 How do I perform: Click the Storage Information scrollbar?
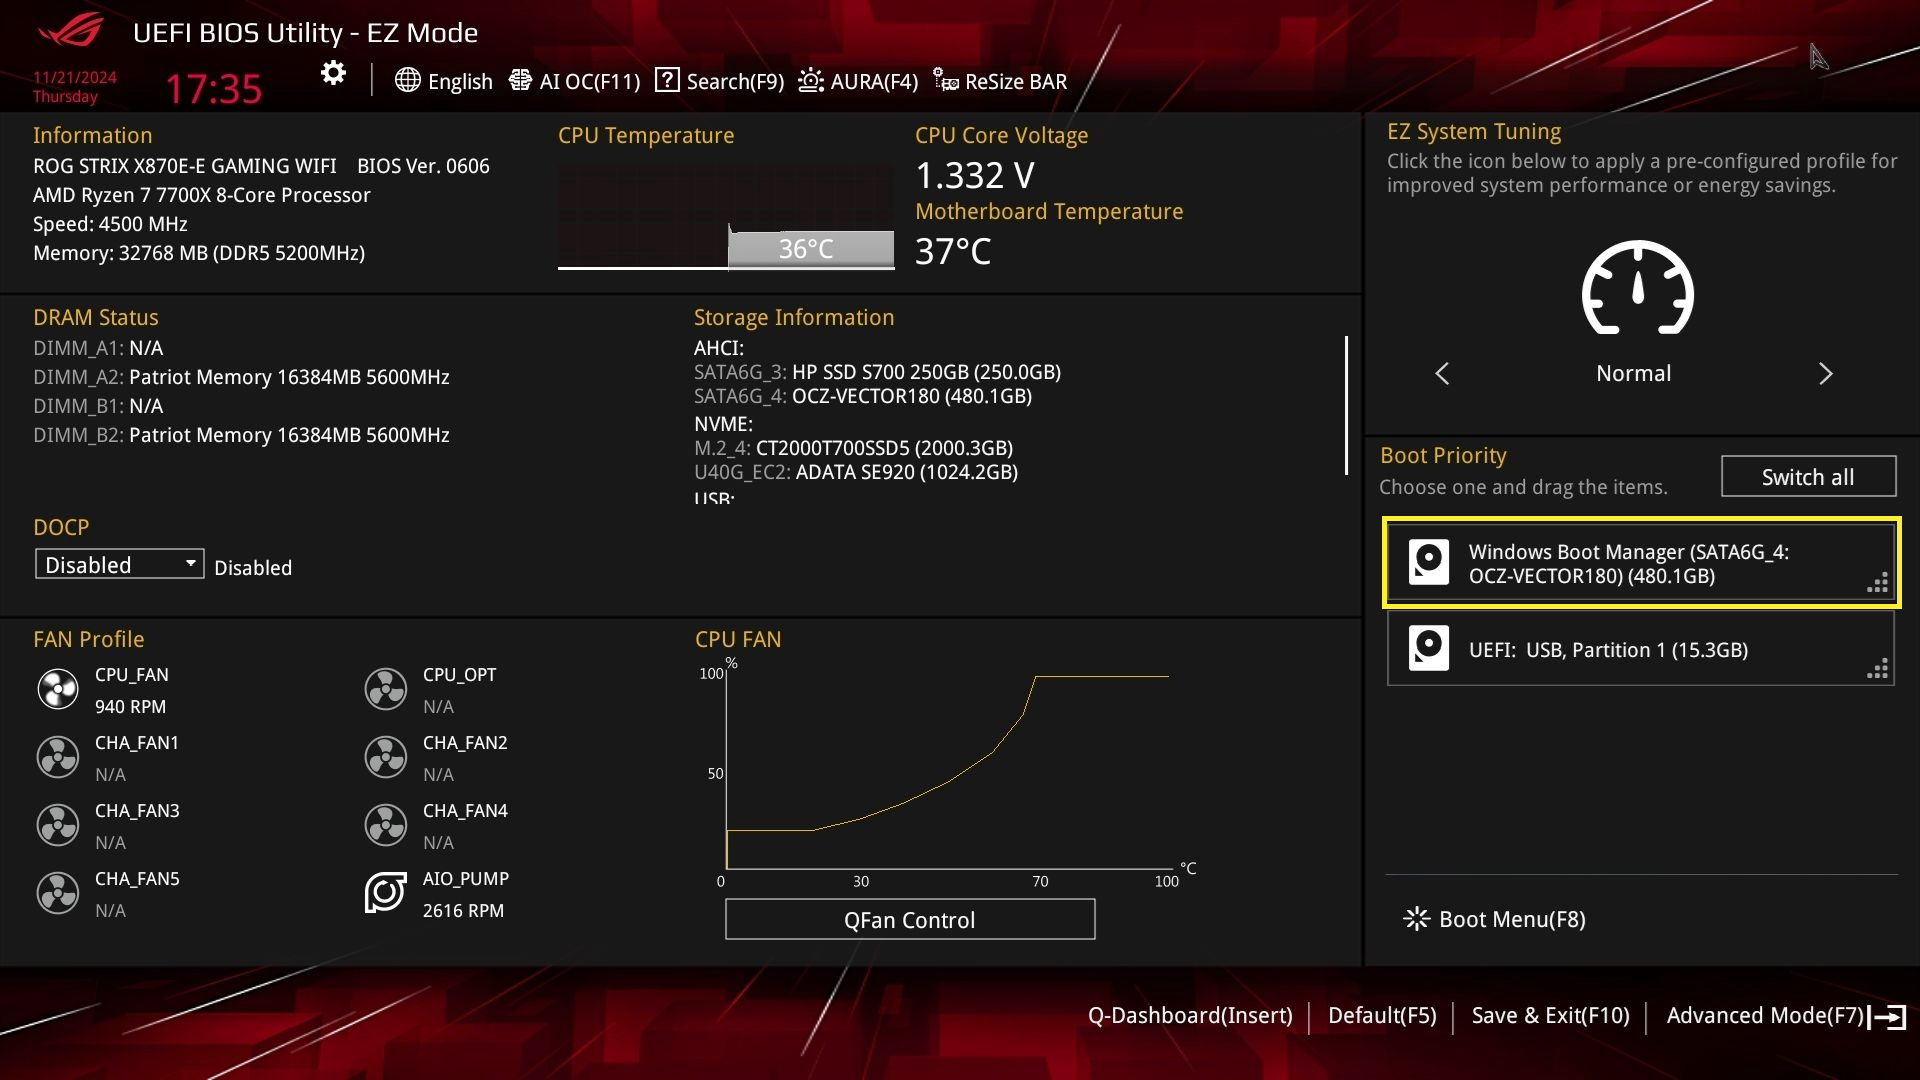click(1346, 405)
